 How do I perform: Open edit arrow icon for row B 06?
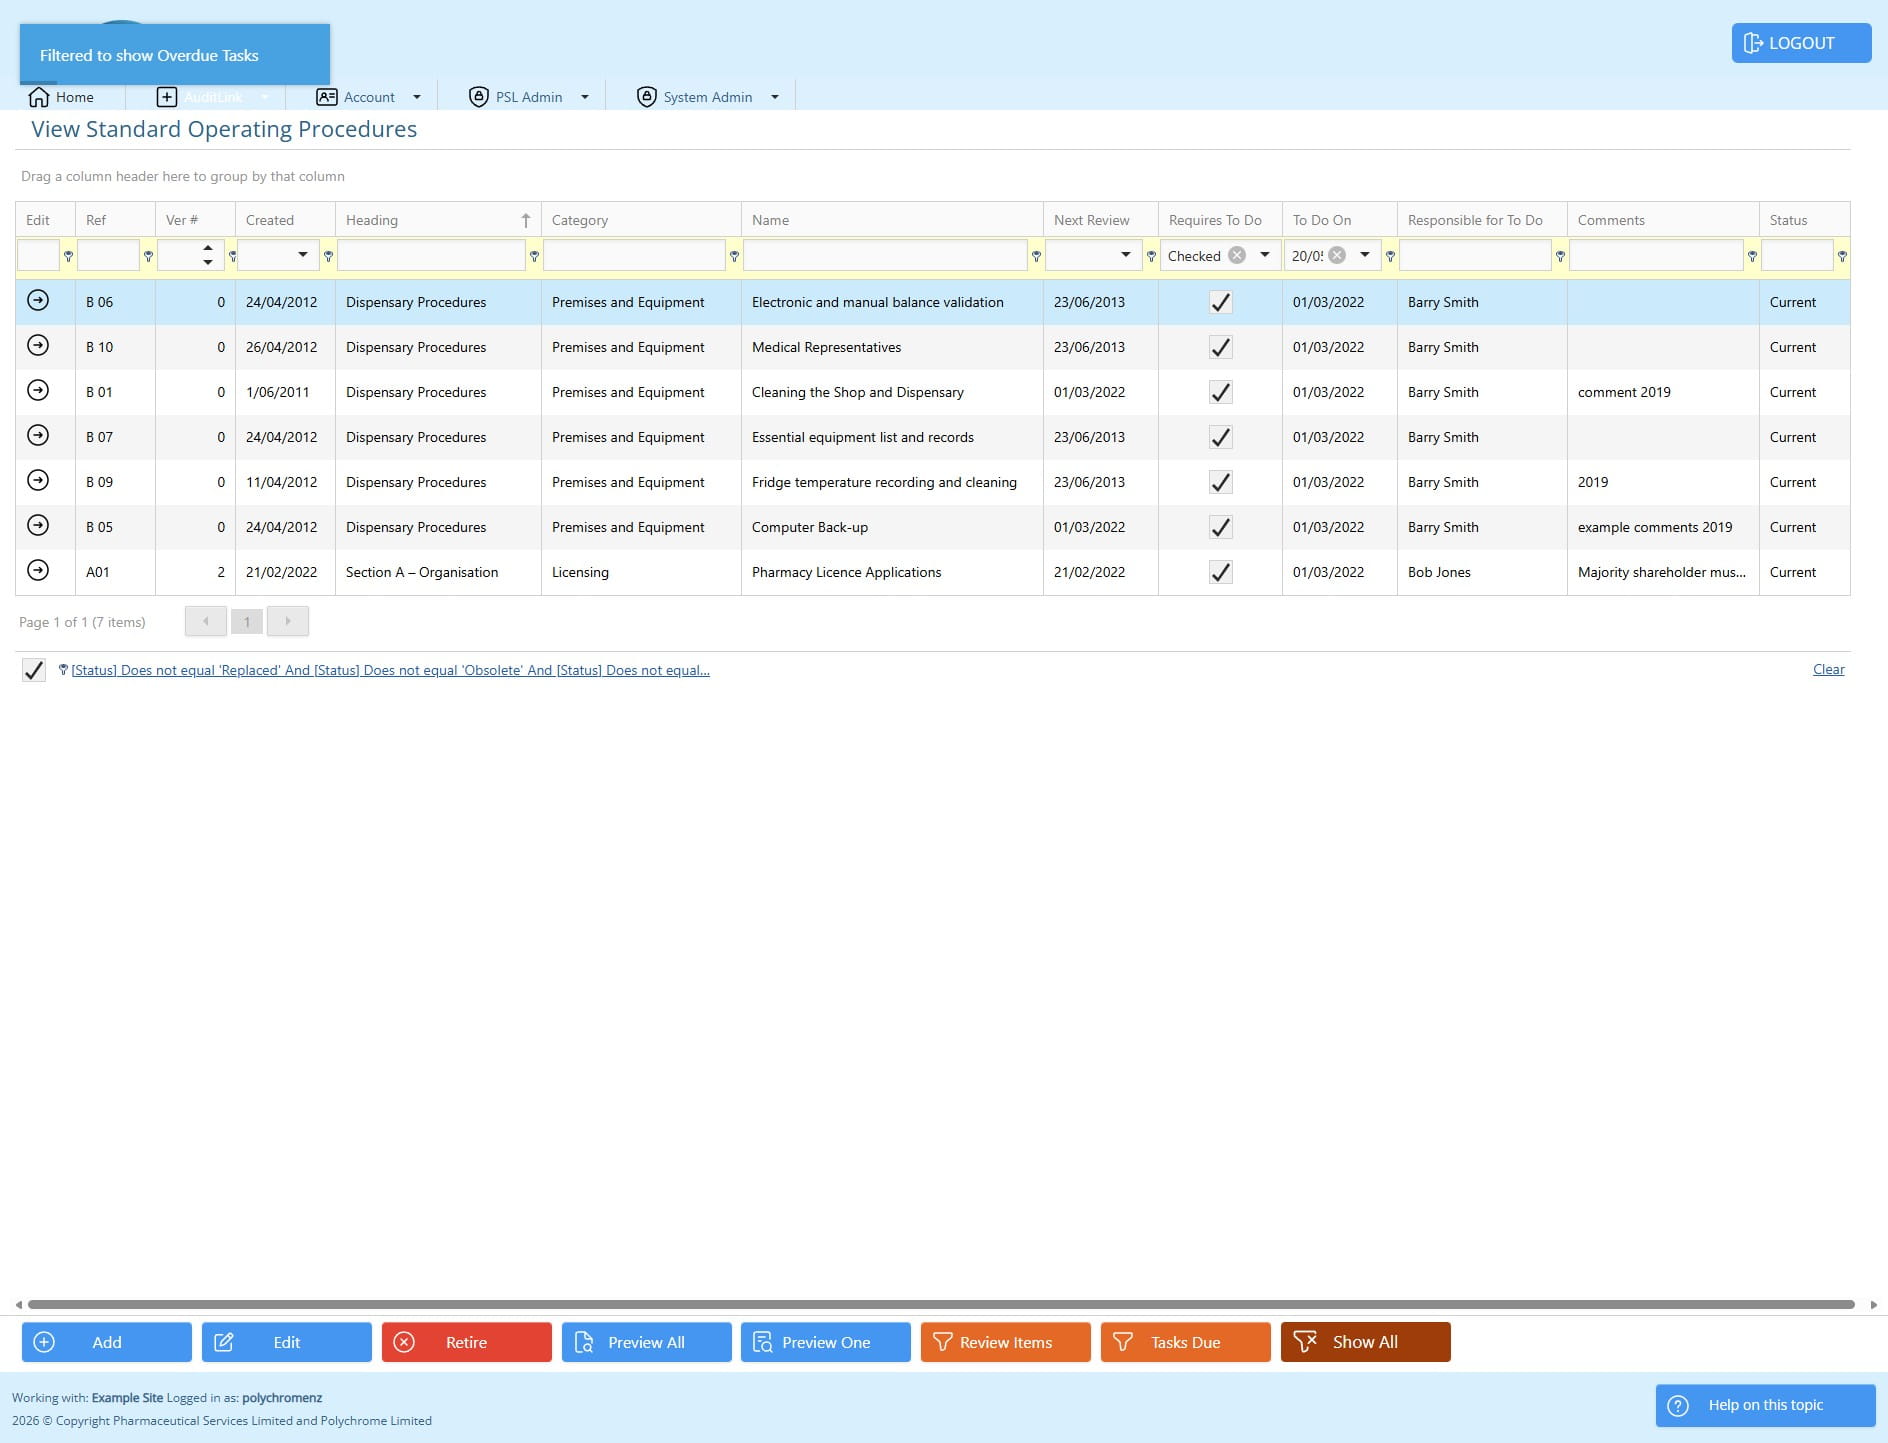pos(38,300)
